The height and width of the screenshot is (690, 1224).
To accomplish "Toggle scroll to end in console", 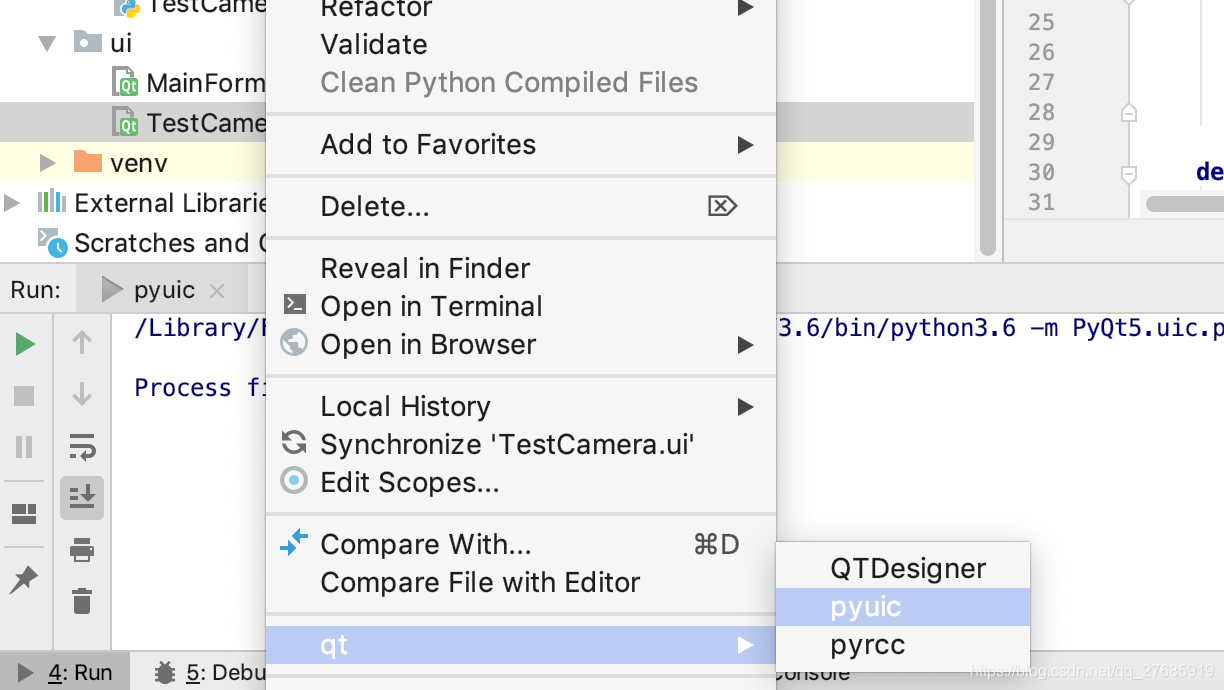I will (x=82, y=498).
